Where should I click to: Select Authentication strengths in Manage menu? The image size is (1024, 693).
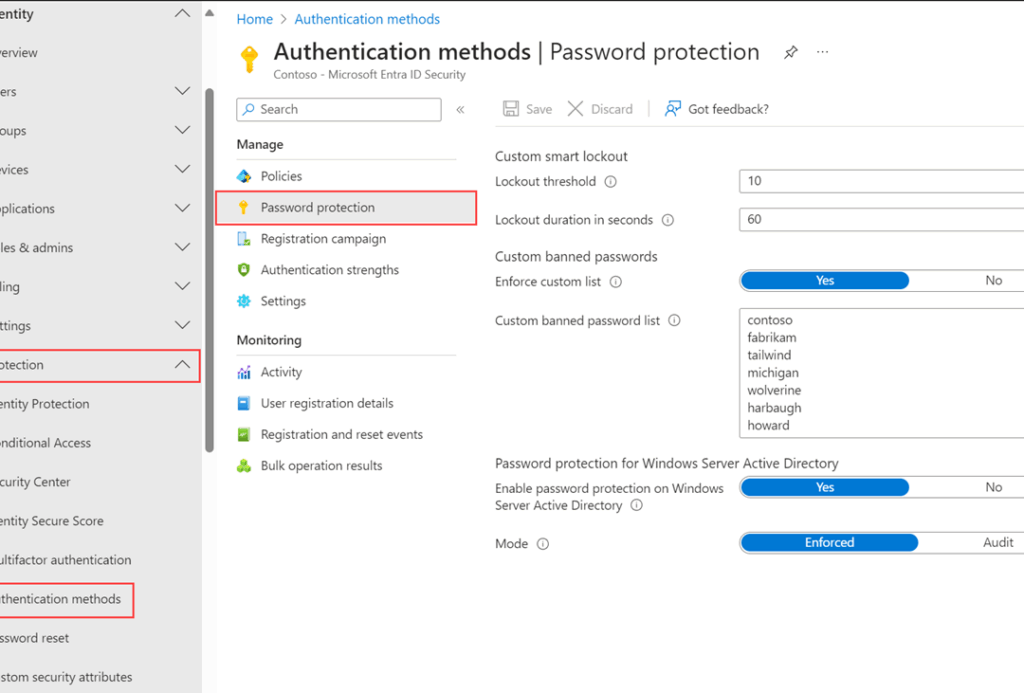coord(329,270)
